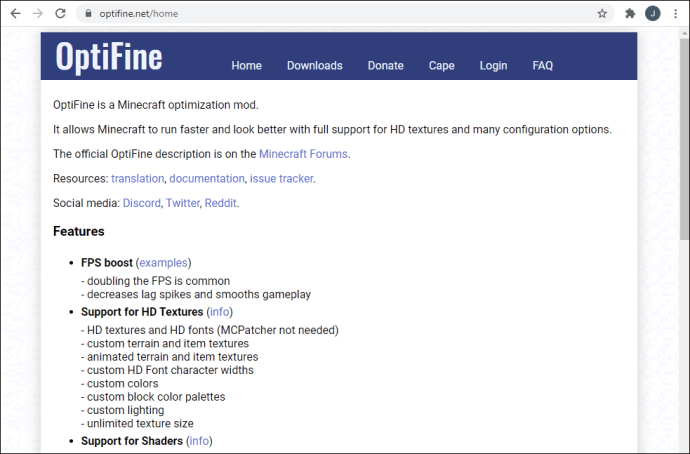Open the Chrome profile avatar
Image resolution: width=690 pixels, height=454 pixels.
coord(652,14)
